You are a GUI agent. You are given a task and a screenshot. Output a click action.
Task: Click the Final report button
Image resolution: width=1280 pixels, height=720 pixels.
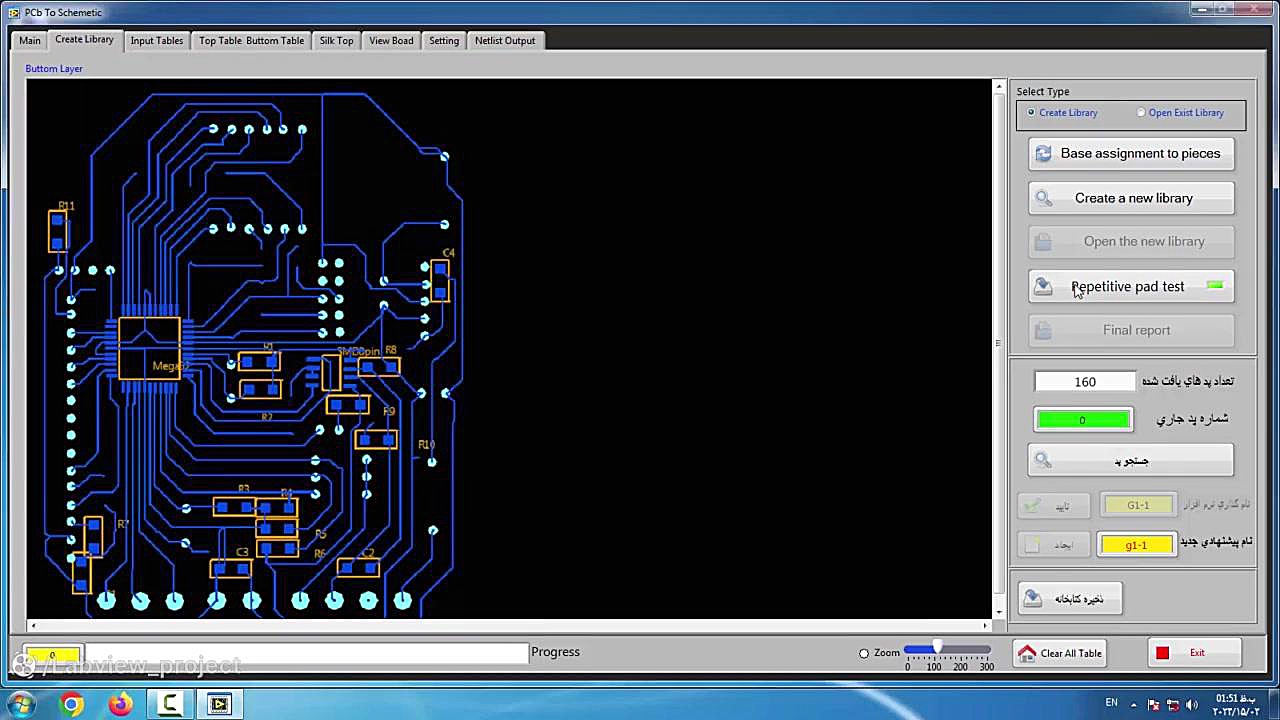tap(1131, 330)
